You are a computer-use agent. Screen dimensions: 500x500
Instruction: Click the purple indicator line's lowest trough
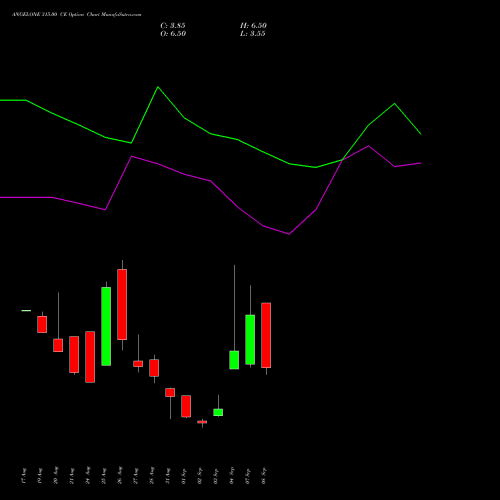click(x=289, y=234)
